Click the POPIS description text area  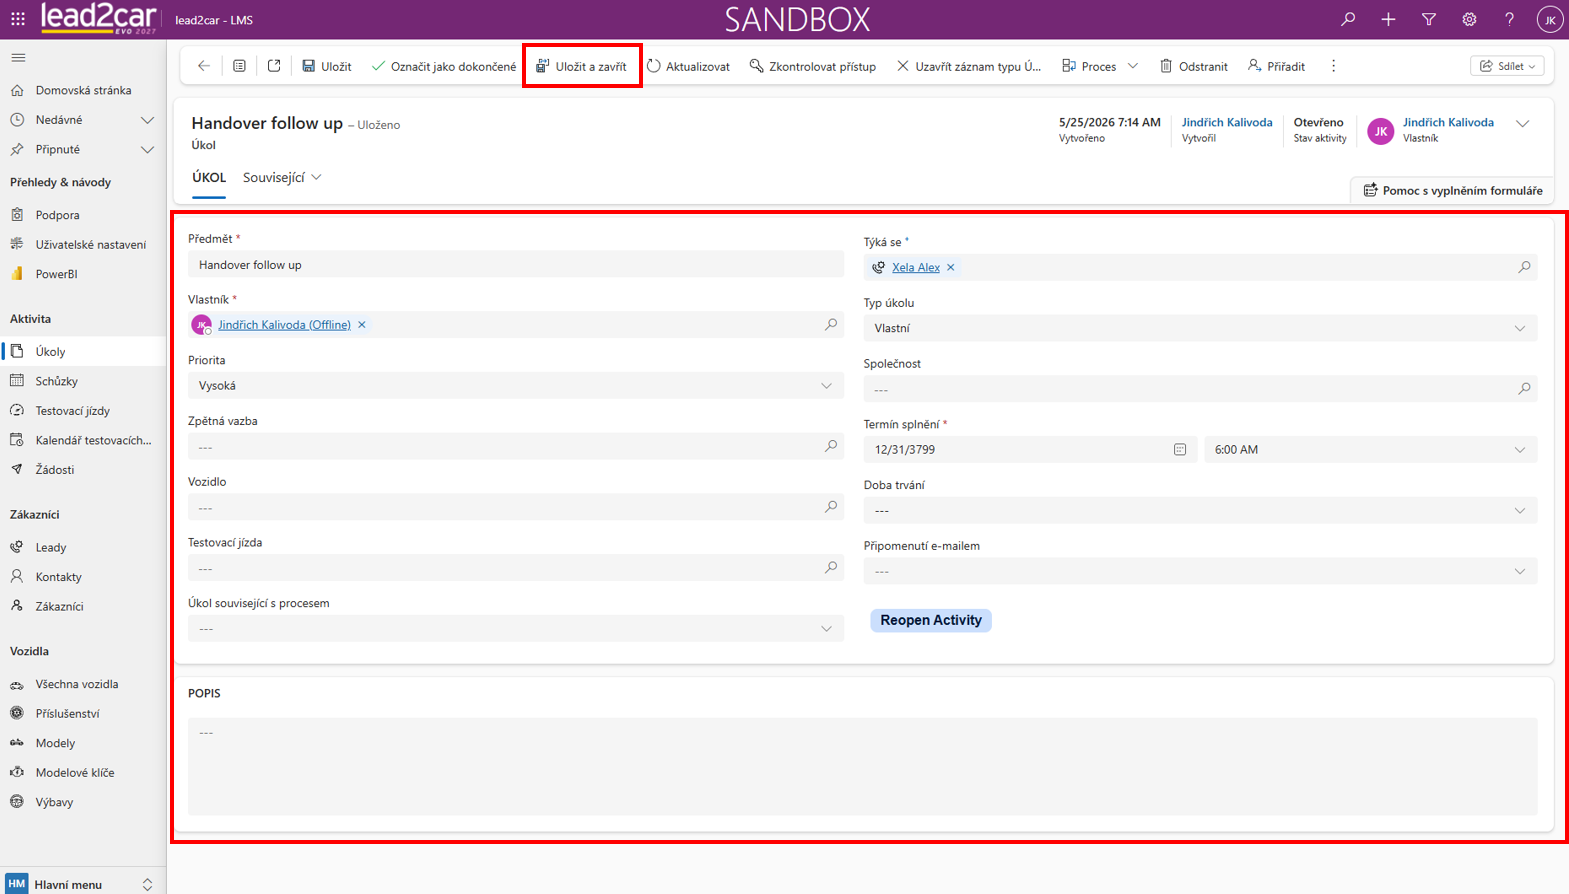click(x=863, y=766)
